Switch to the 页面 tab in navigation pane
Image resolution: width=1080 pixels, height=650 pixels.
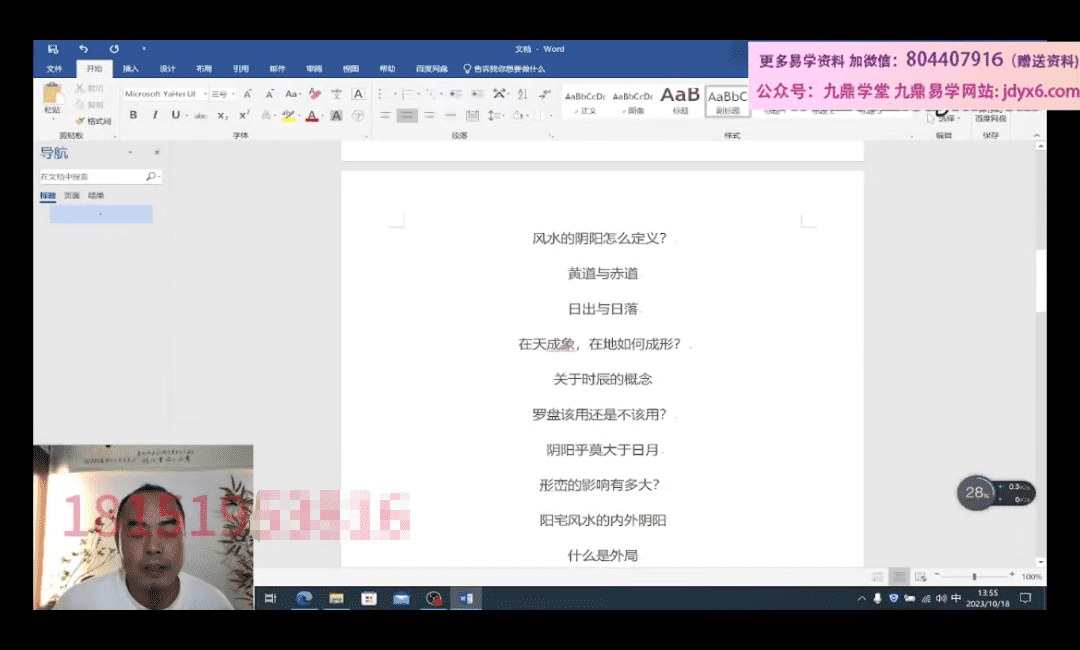click(x=72, y=196)
